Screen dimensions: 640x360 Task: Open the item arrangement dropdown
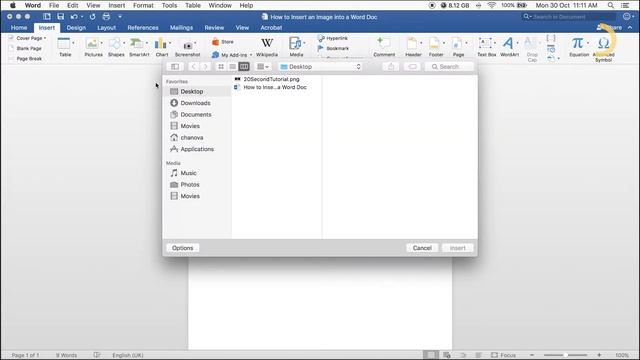(262, 67)
